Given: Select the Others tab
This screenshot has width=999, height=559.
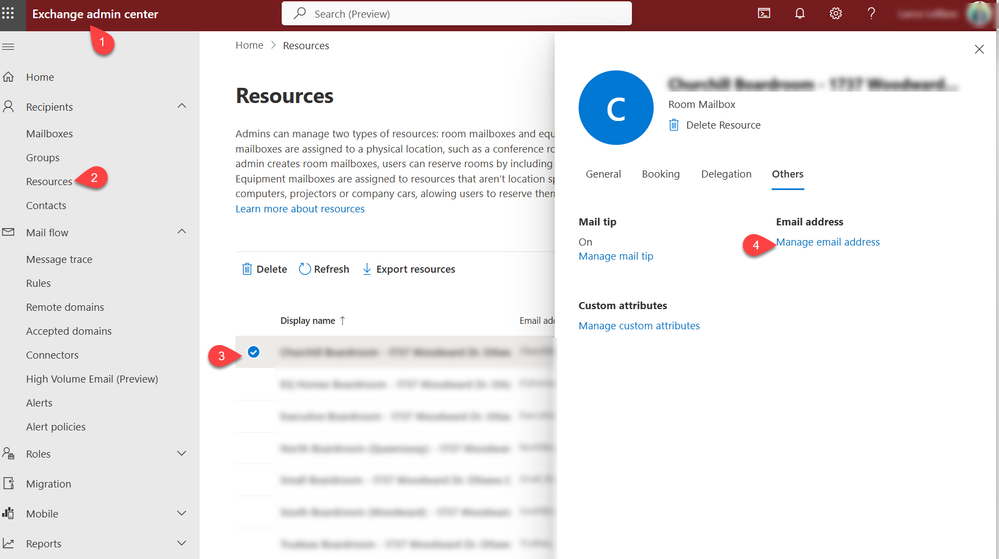Looking at the screenshot, I should (x=787, y=174).
